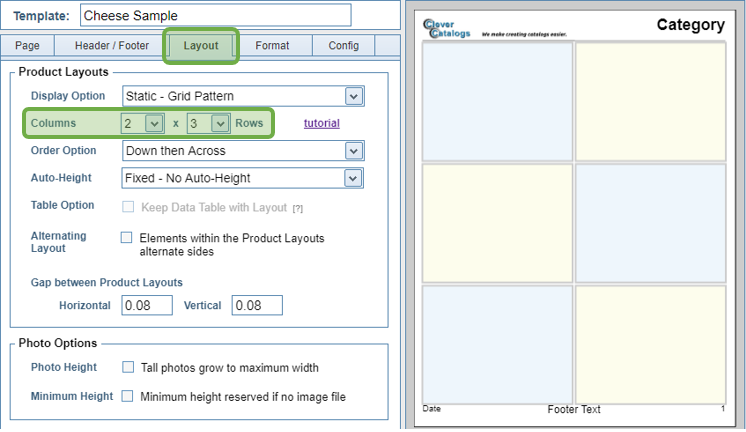Open the Config tab

(x=343, y=46)
